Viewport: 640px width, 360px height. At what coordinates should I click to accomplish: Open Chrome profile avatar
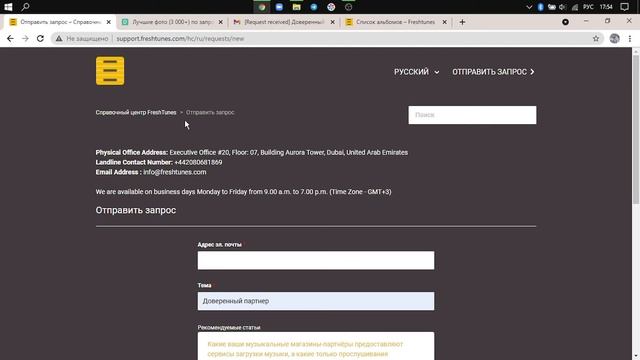coord(614,39)
